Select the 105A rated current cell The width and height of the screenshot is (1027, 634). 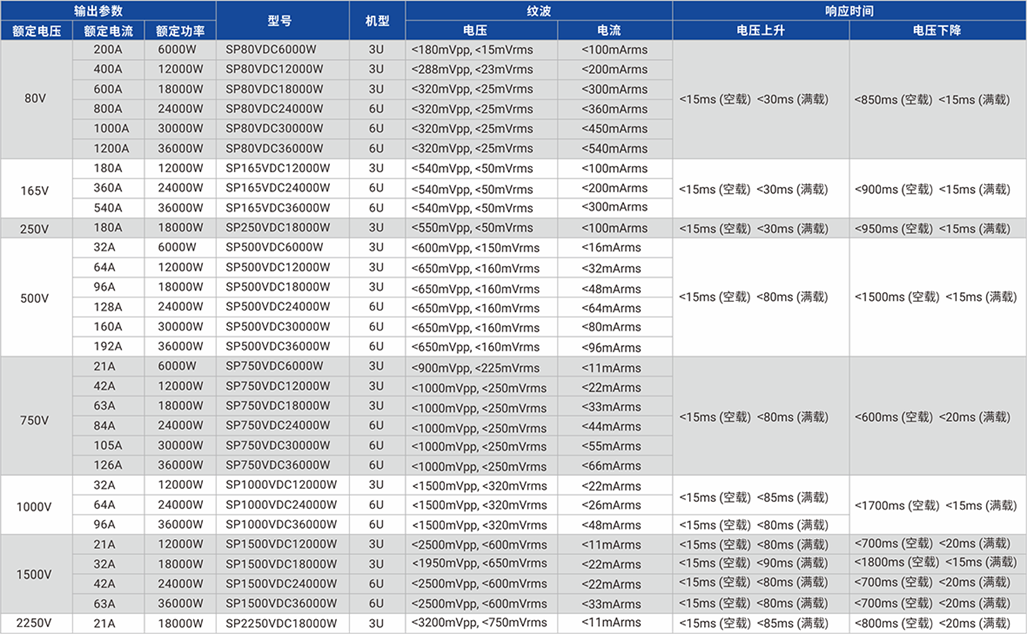point(108,445)
